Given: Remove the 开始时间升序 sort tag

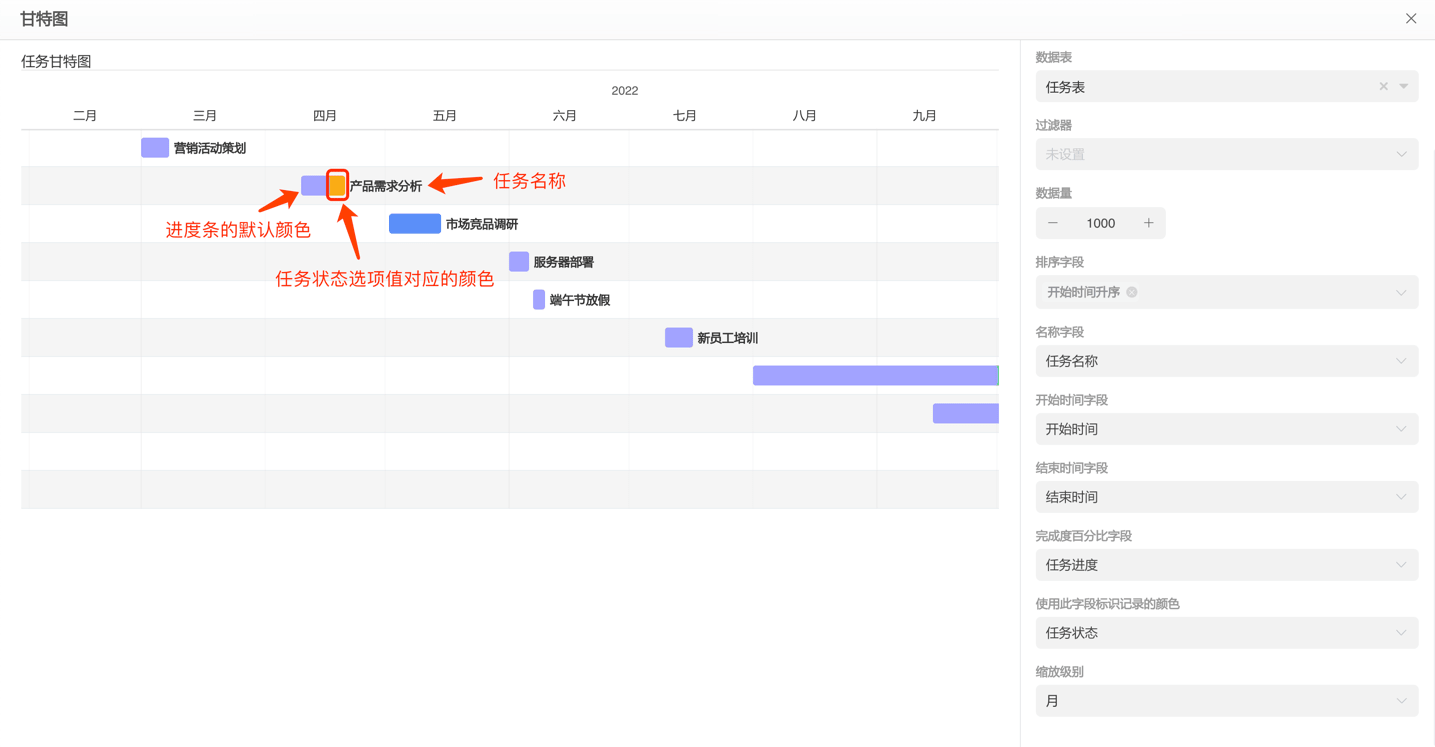Looking at the screenshot, I should (x=1132, y=293).
